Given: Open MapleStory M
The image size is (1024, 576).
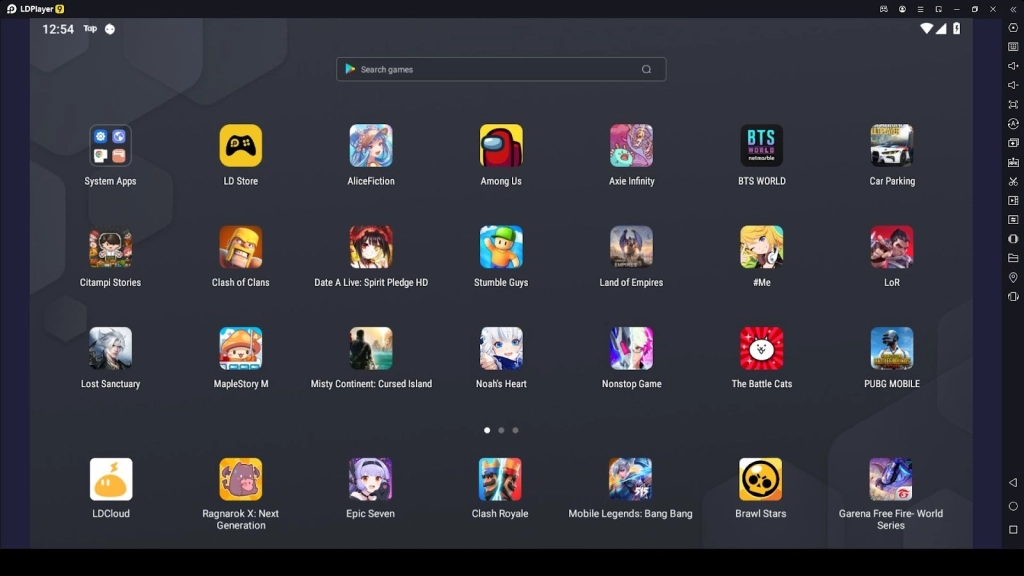Looking at the screenshot, I should coord(240,348).
